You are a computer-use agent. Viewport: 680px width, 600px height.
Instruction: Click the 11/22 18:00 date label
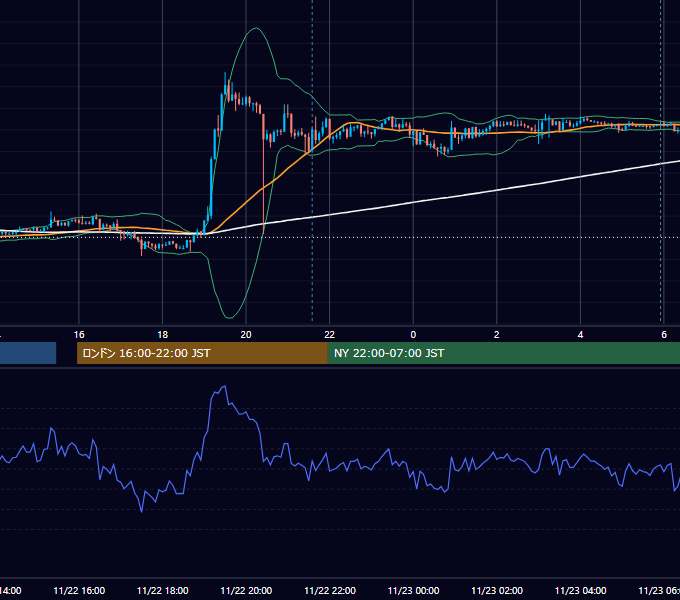[x=163, y=590]
